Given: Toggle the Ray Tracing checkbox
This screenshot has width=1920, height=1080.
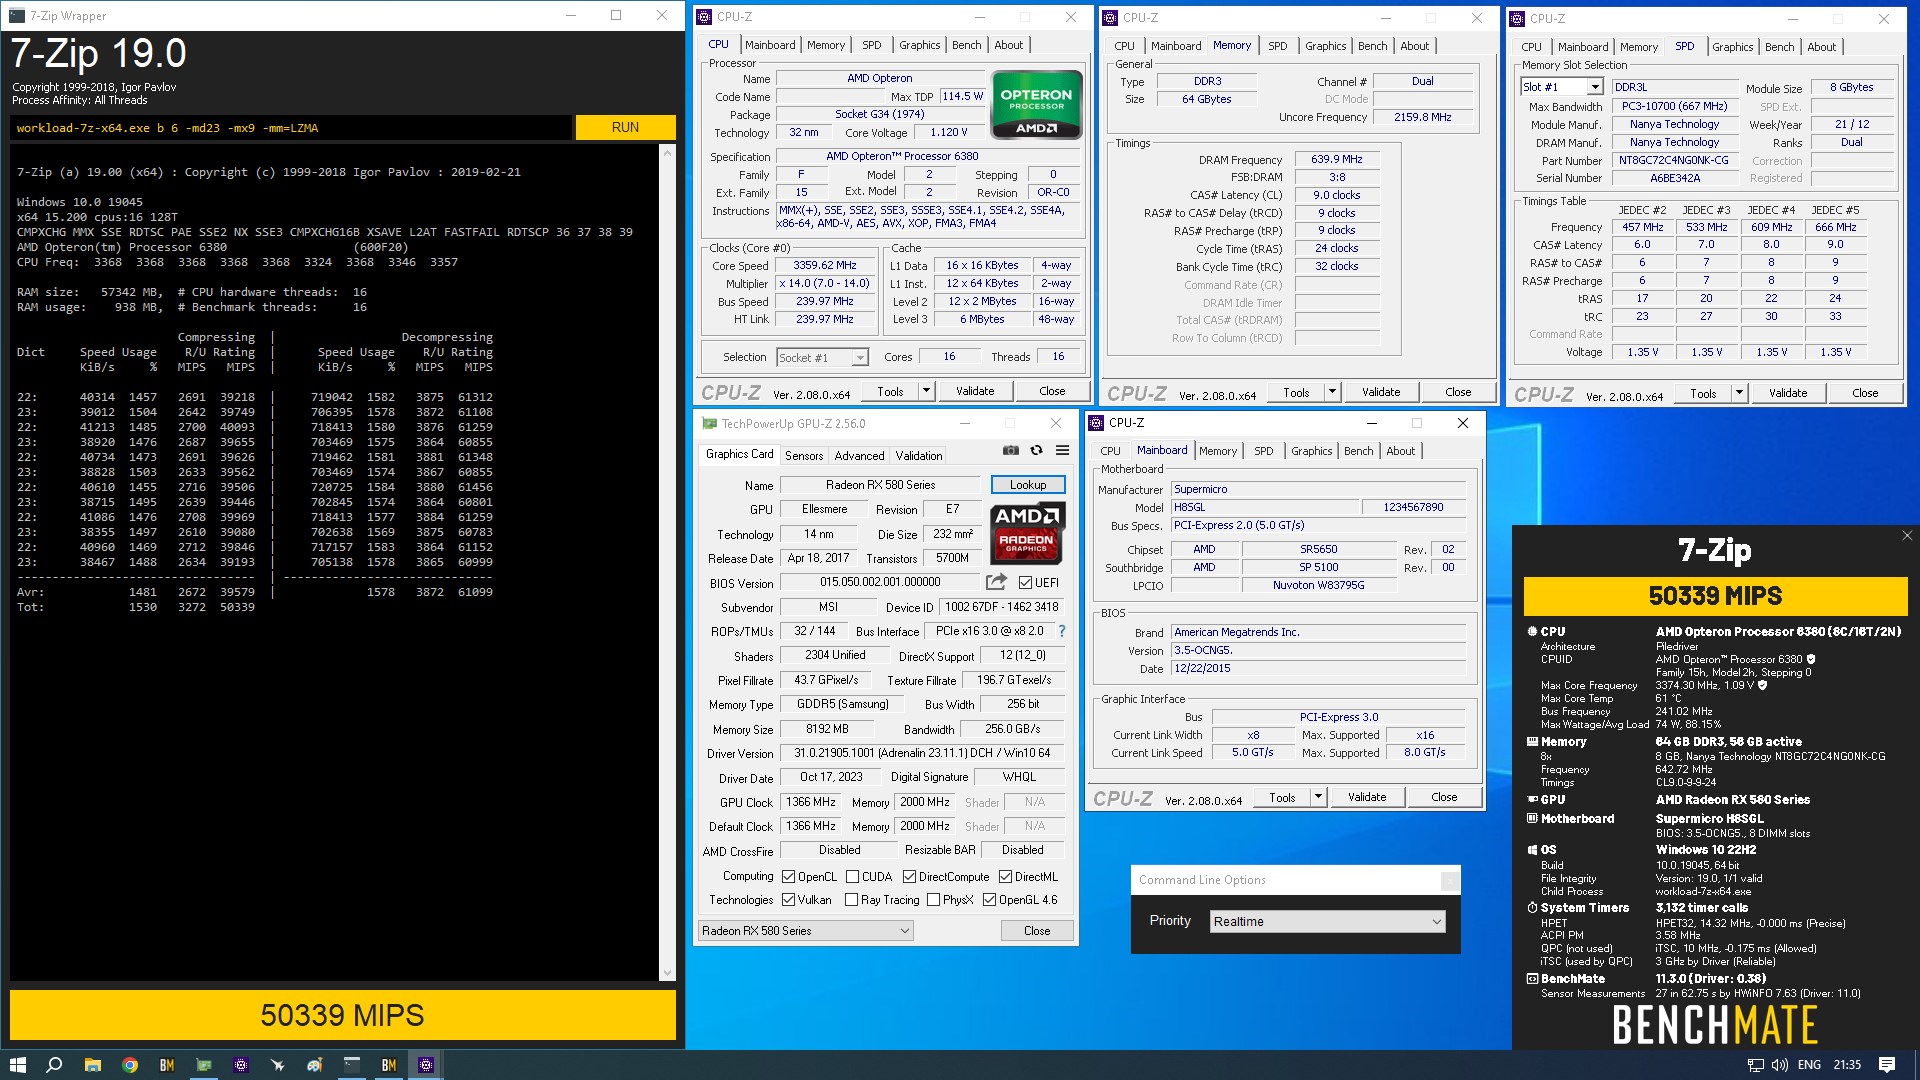Looking at the screenshot, I should tap(851, 900).
